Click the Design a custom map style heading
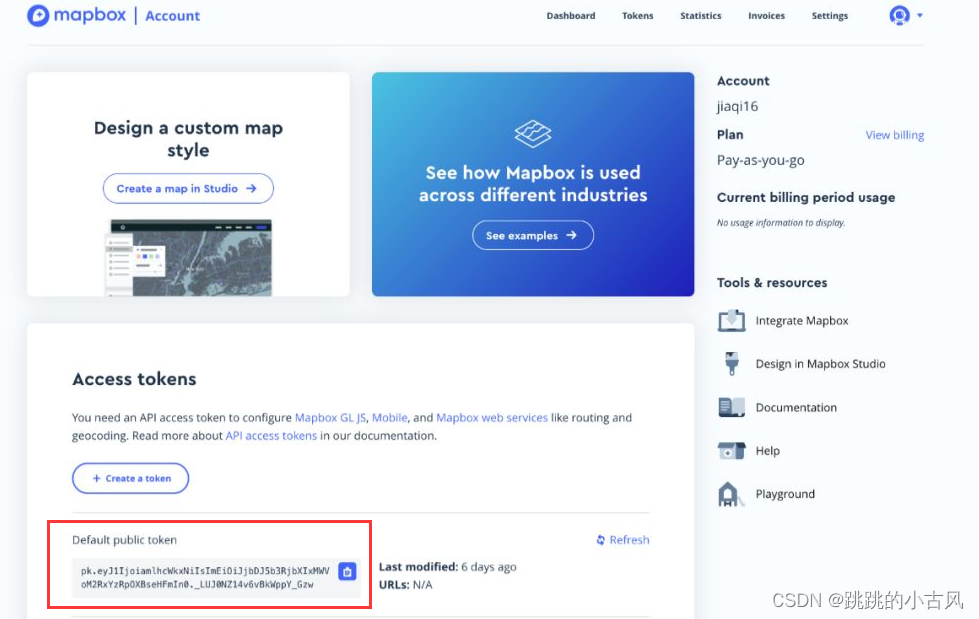Image resolution: width=979 pixels, height=619 pixels. (188, 139)
